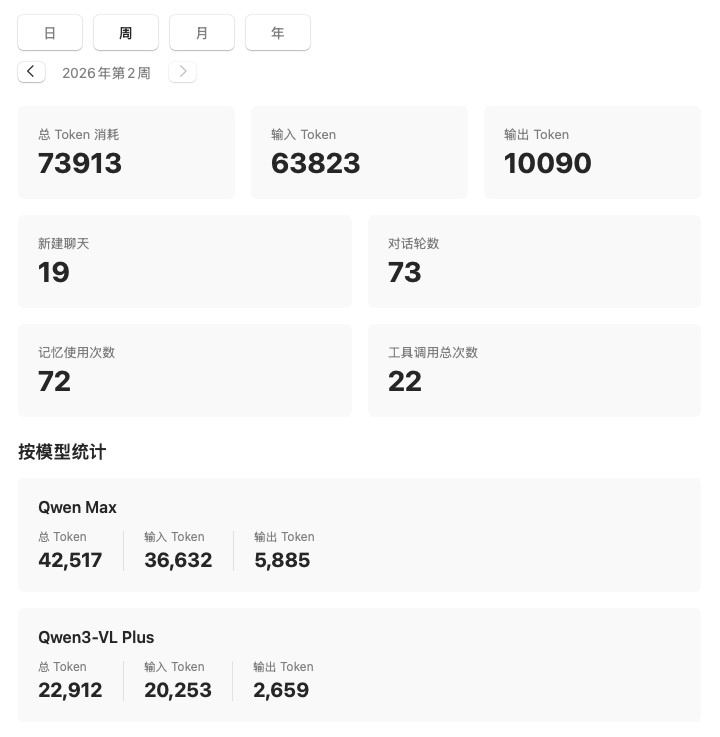Switch to the 年 (year) view tab

pos(278,33)
